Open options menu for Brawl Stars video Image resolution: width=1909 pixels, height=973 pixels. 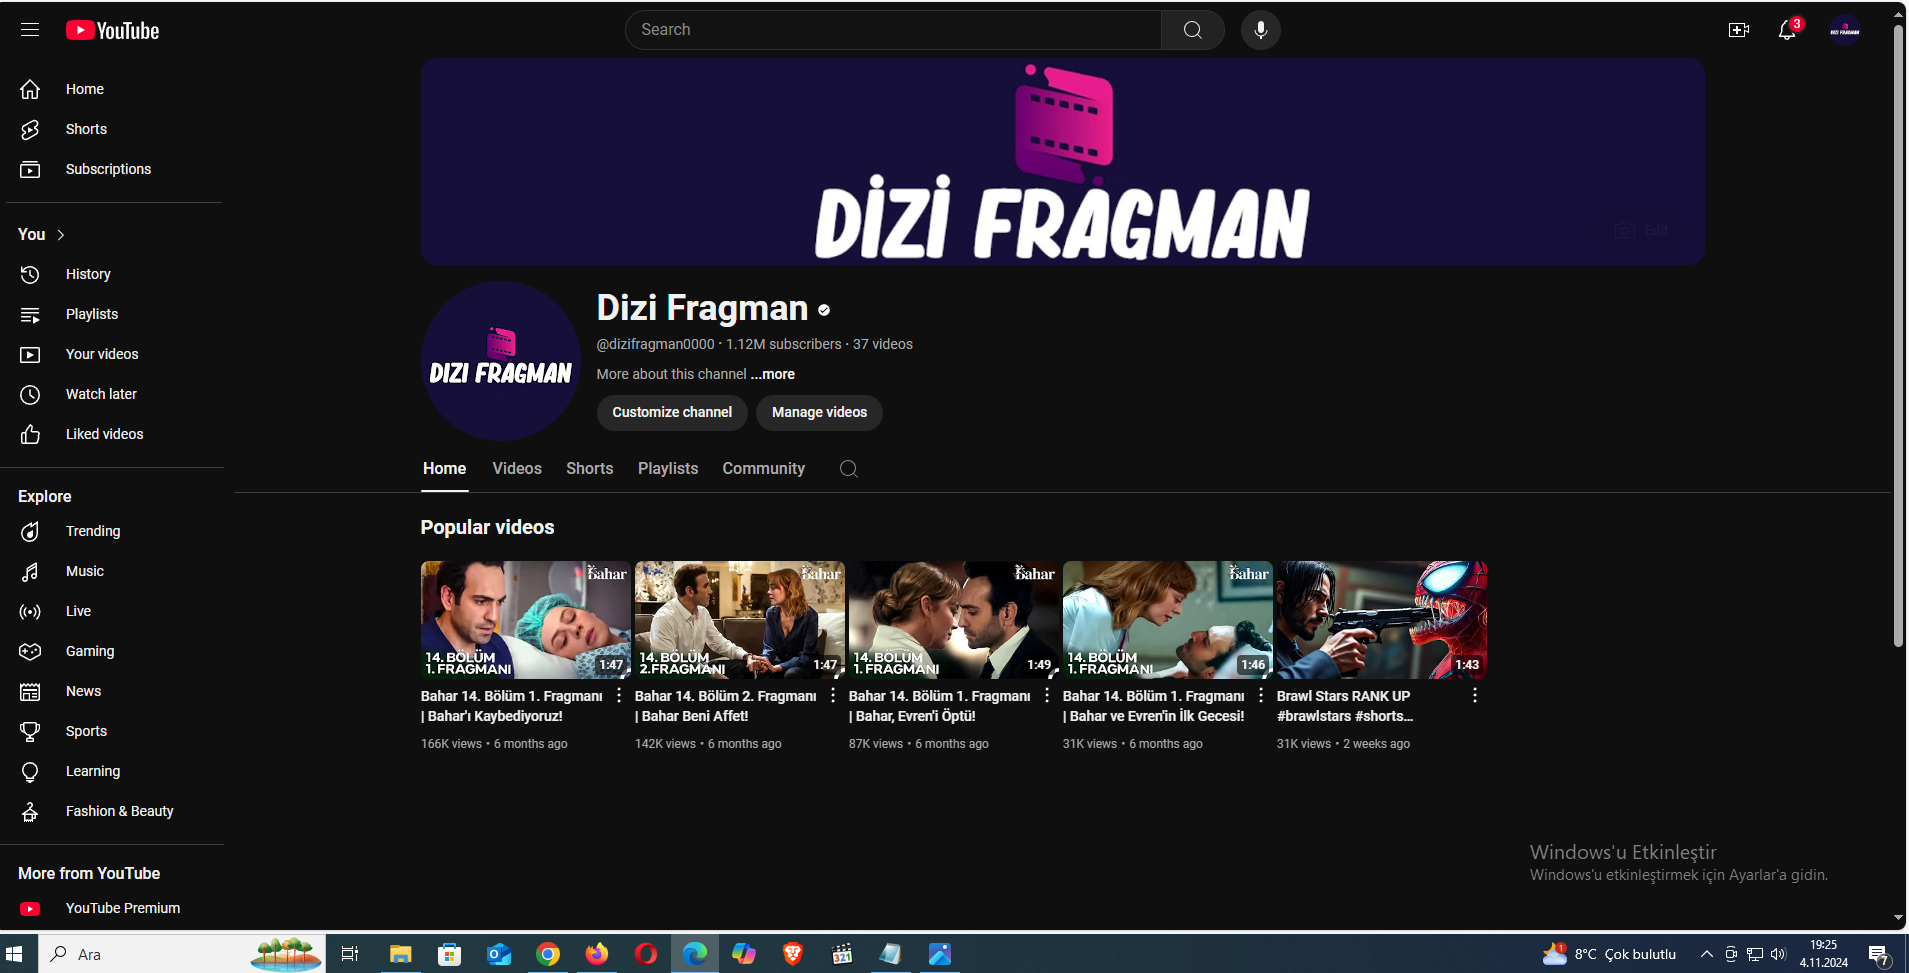tap(1475, 696)
